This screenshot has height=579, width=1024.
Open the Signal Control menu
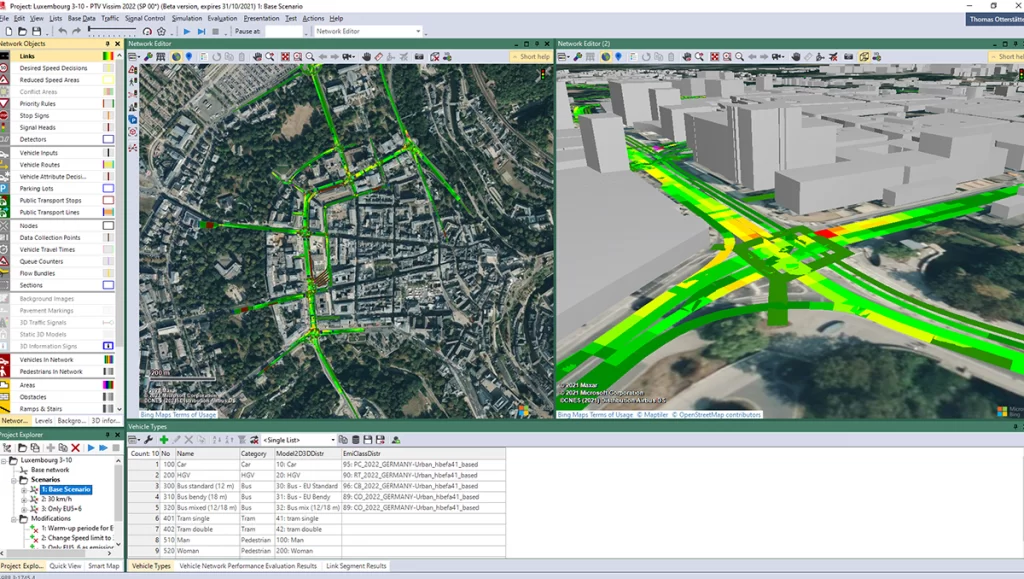[145, 18]
